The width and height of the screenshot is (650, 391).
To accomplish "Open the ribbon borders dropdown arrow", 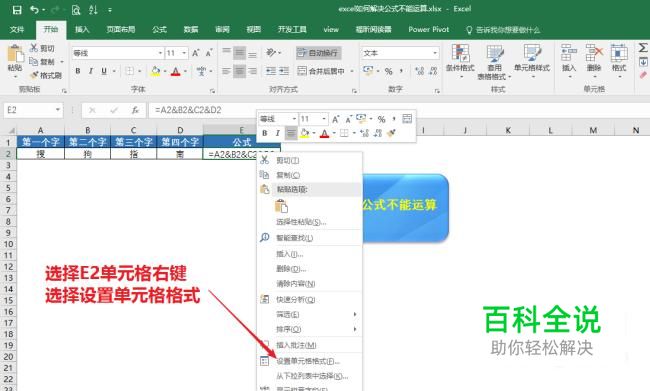I will (x=140, y=71).
